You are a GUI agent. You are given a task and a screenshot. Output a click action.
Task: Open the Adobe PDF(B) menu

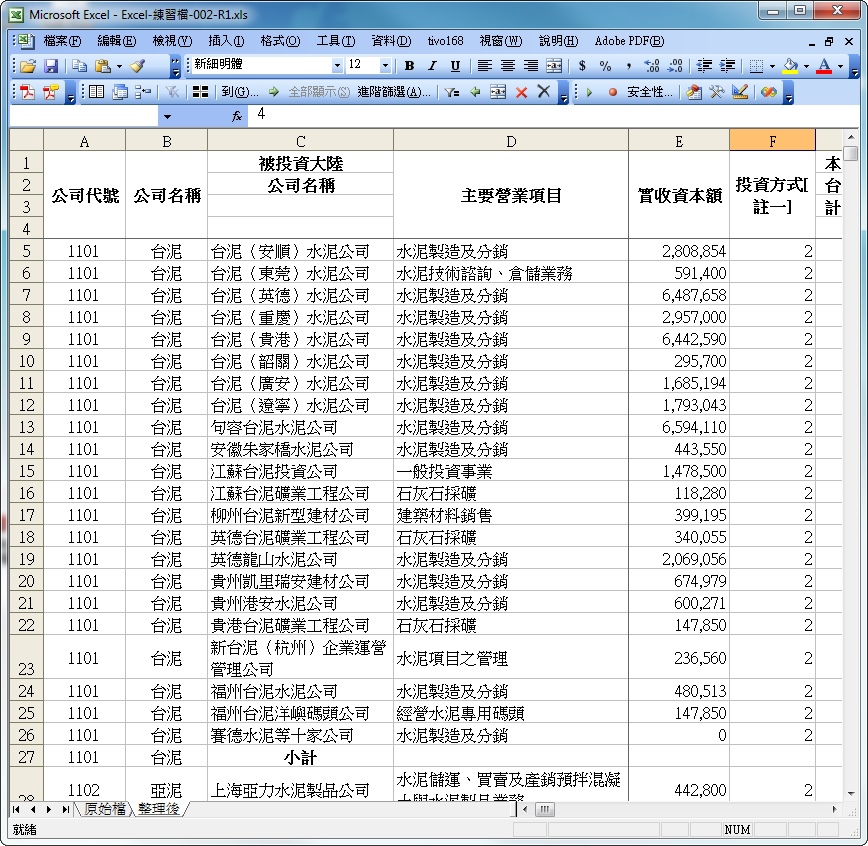pyautogui.click(x=629, y=41)
